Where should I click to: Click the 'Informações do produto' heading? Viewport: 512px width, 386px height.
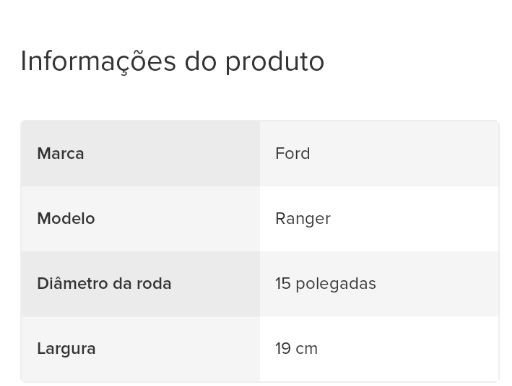172,62
